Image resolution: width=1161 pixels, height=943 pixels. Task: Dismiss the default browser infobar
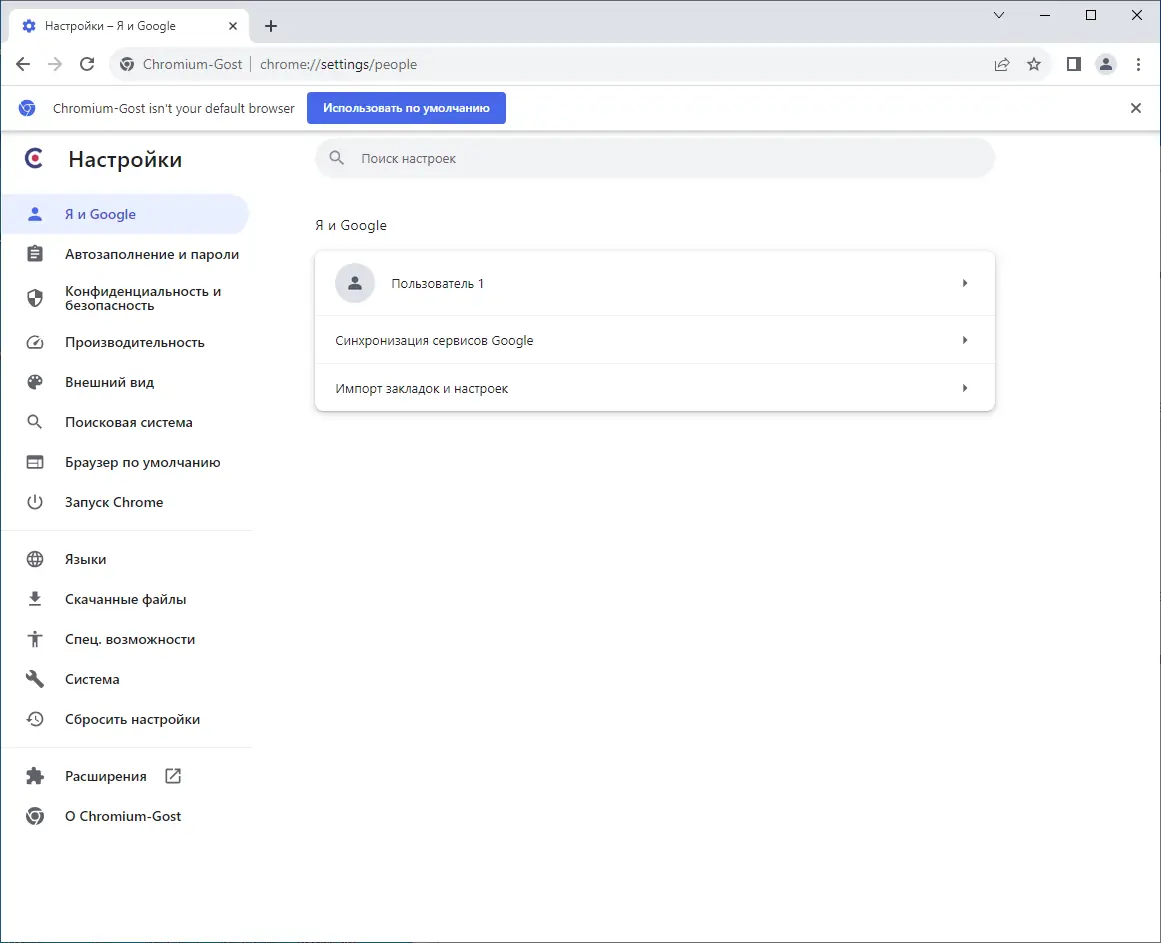coord(1136,108)
